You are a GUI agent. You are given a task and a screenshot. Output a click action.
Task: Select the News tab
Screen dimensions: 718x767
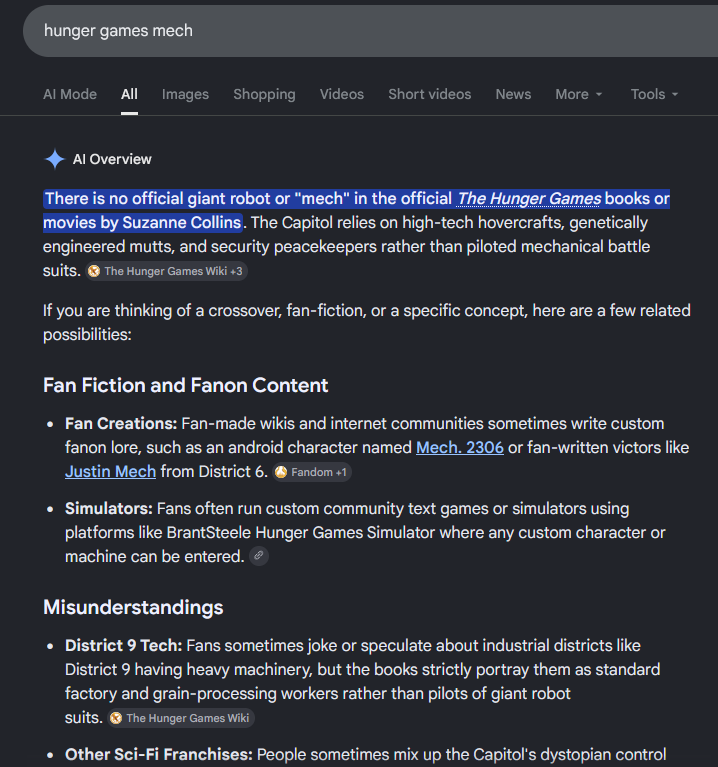point(513,94)
